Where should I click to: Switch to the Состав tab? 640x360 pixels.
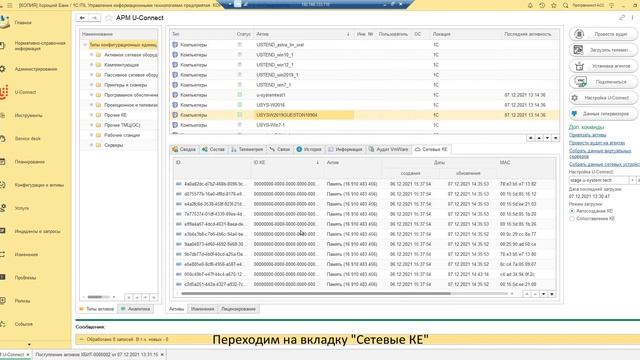pyautogui.click(x=213, y=149)
